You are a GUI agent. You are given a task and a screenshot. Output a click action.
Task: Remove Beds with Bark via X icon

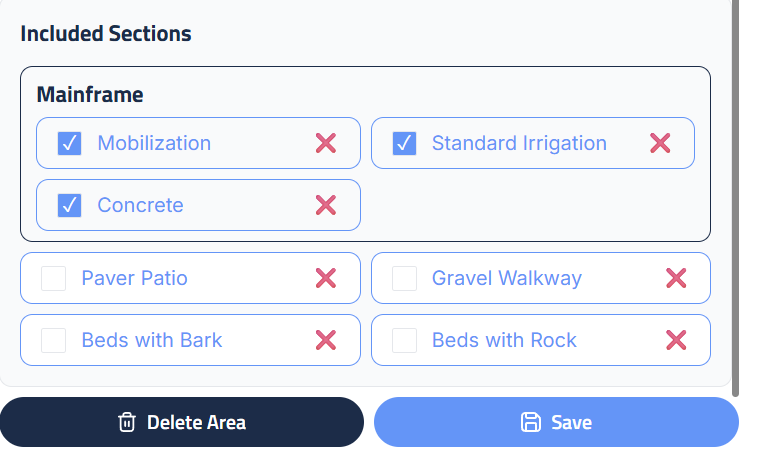[x=326, y=340]
